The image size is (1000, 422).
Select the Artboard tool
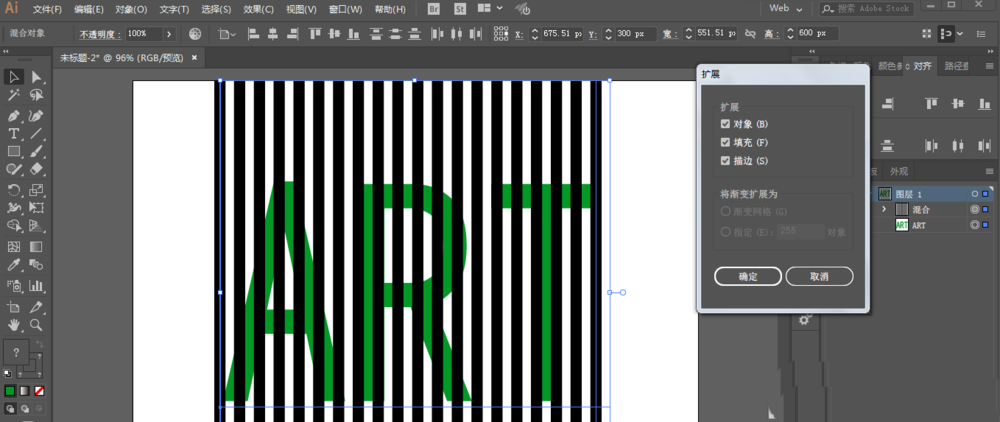(14, 307)
